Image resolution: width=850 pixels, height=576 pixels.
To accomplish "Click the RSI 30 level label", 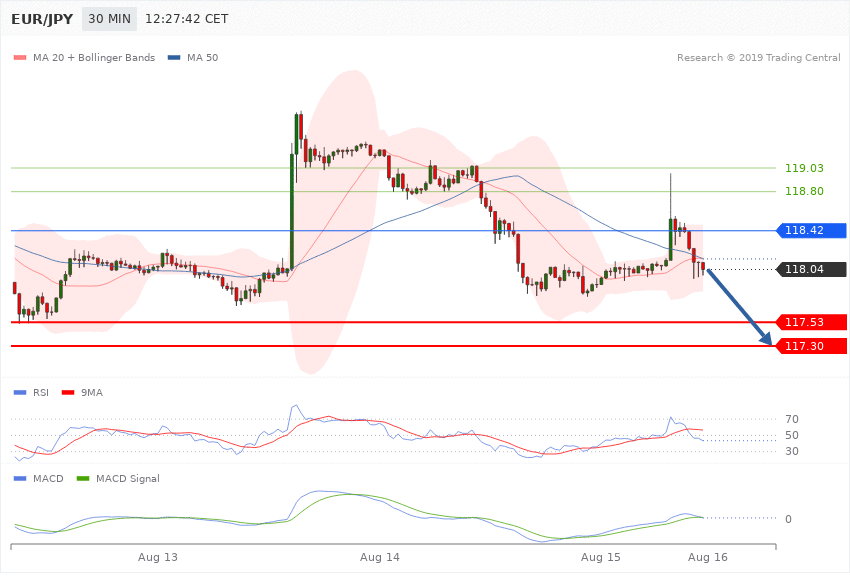I will 791,451.
